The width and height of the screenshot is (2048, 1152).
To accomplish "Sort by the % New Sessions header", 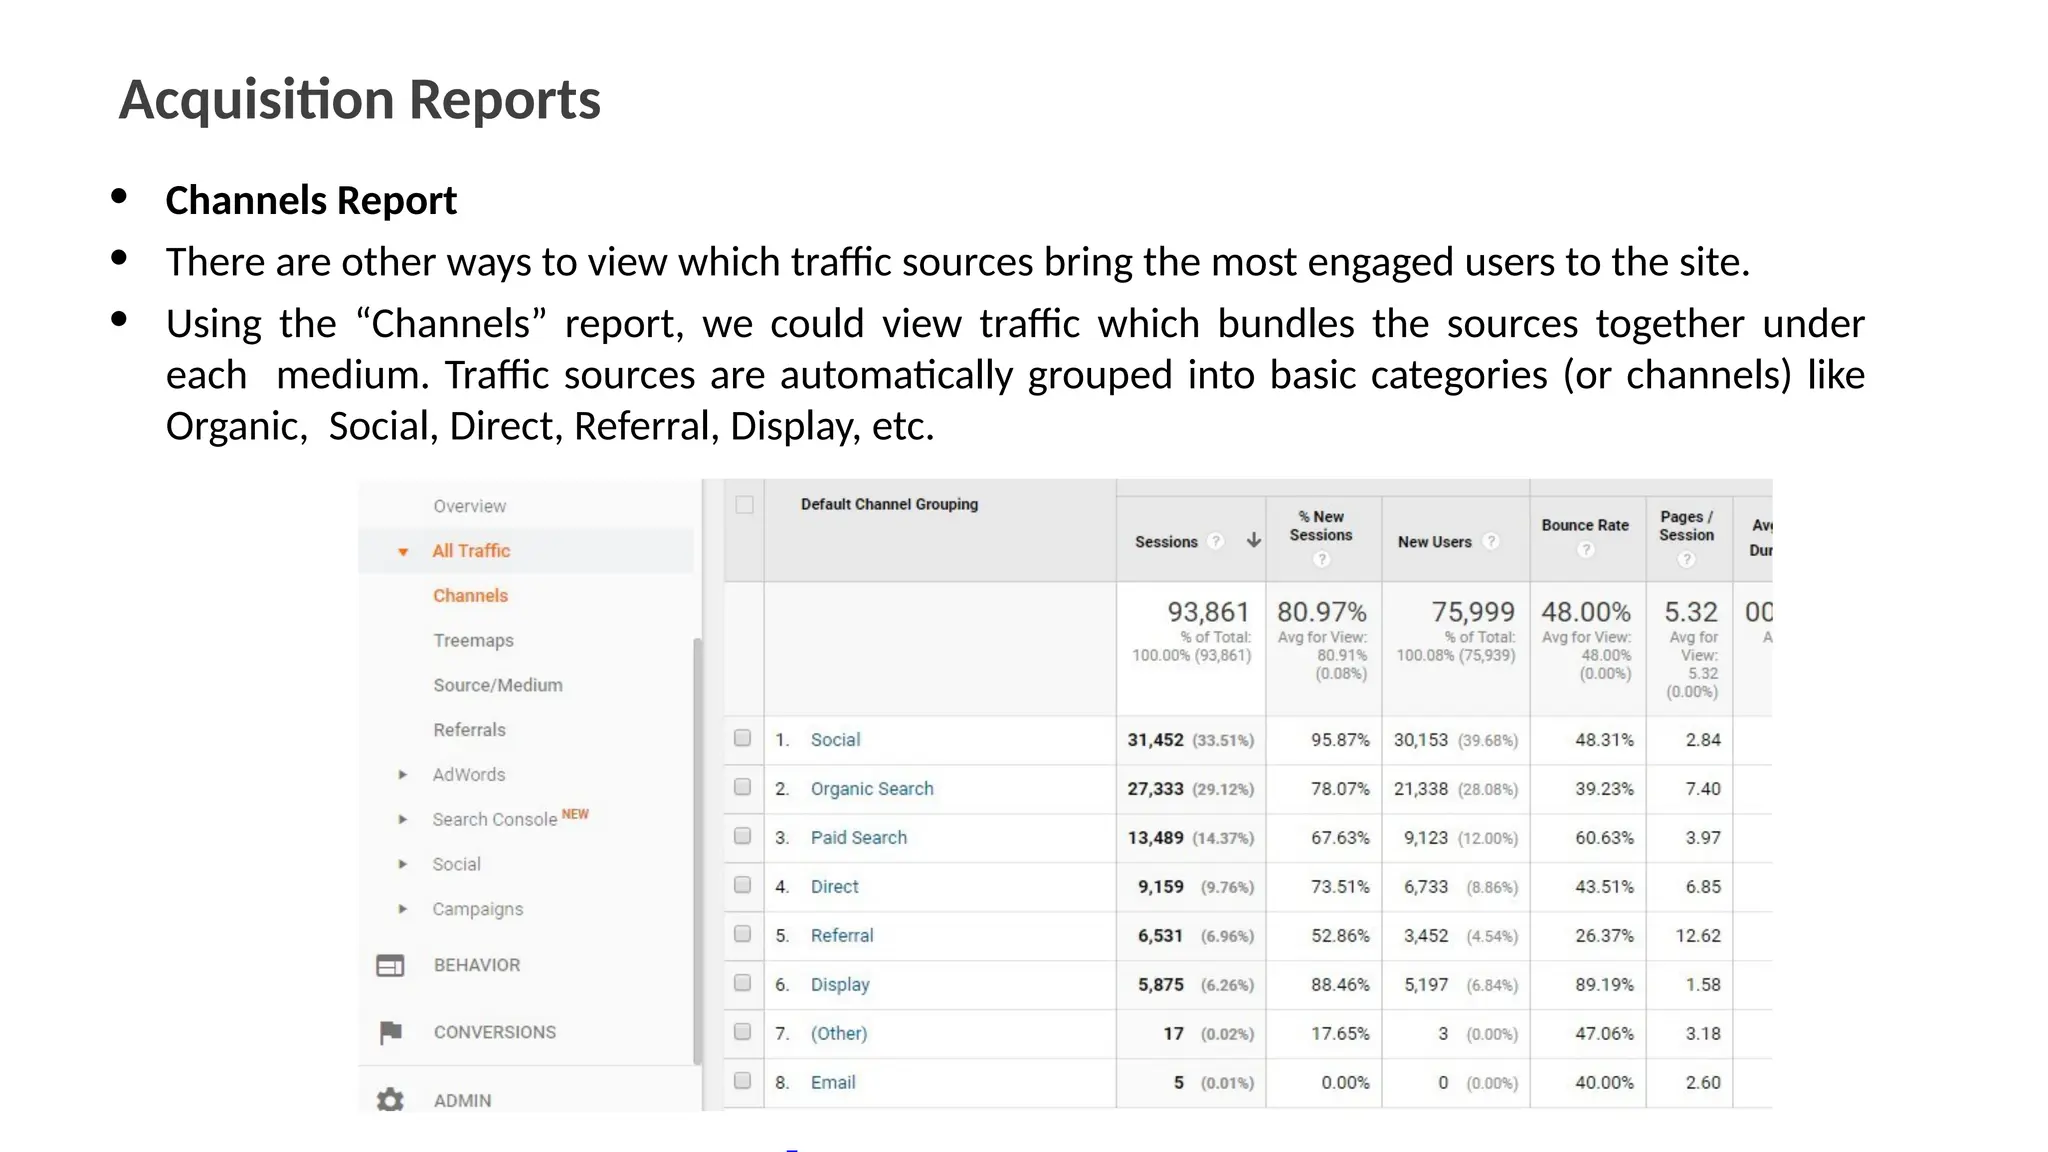I will click(1321, 526).
